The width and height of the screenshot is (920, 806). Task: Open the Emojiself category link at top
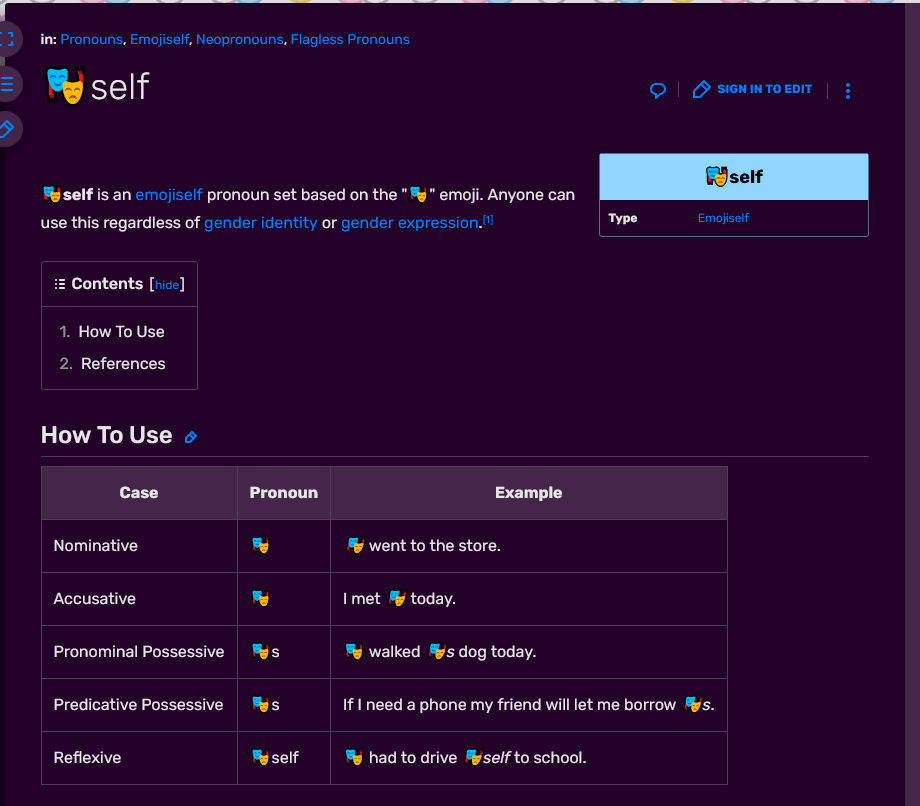pyautogui.click(x=160, y=39)
